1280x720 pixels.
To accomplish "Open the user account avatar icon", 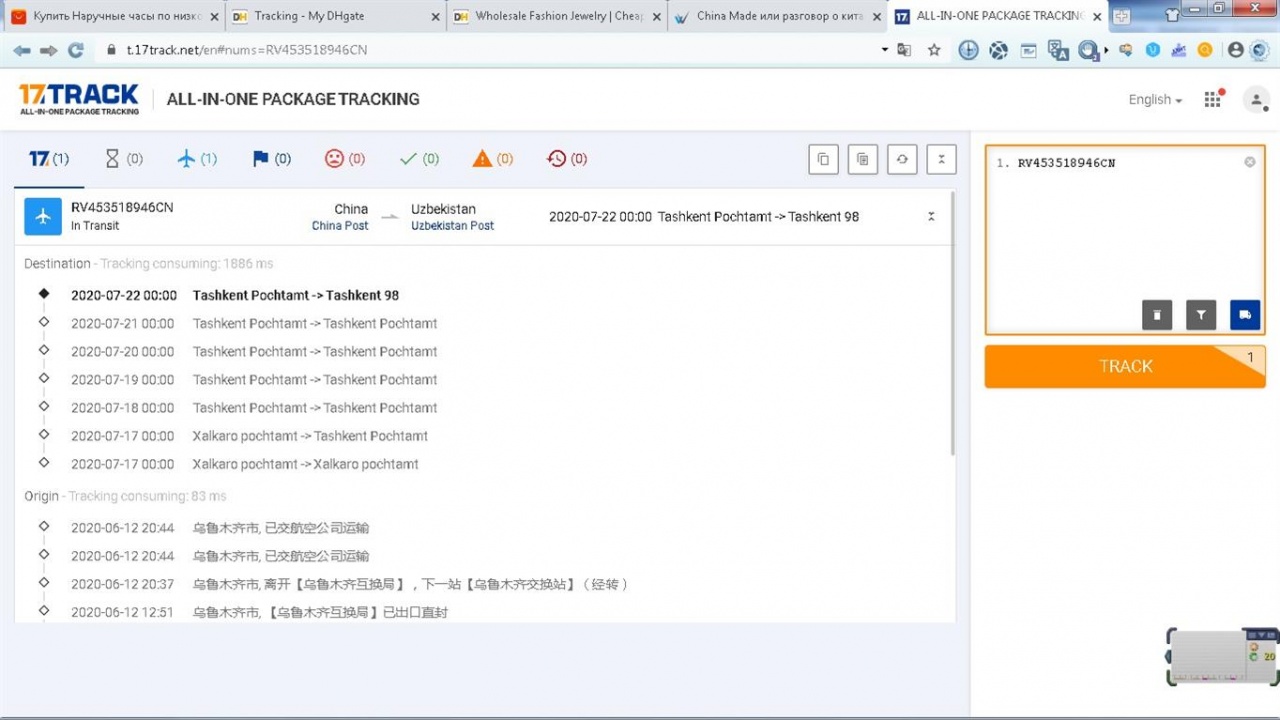I will 1256,99.
